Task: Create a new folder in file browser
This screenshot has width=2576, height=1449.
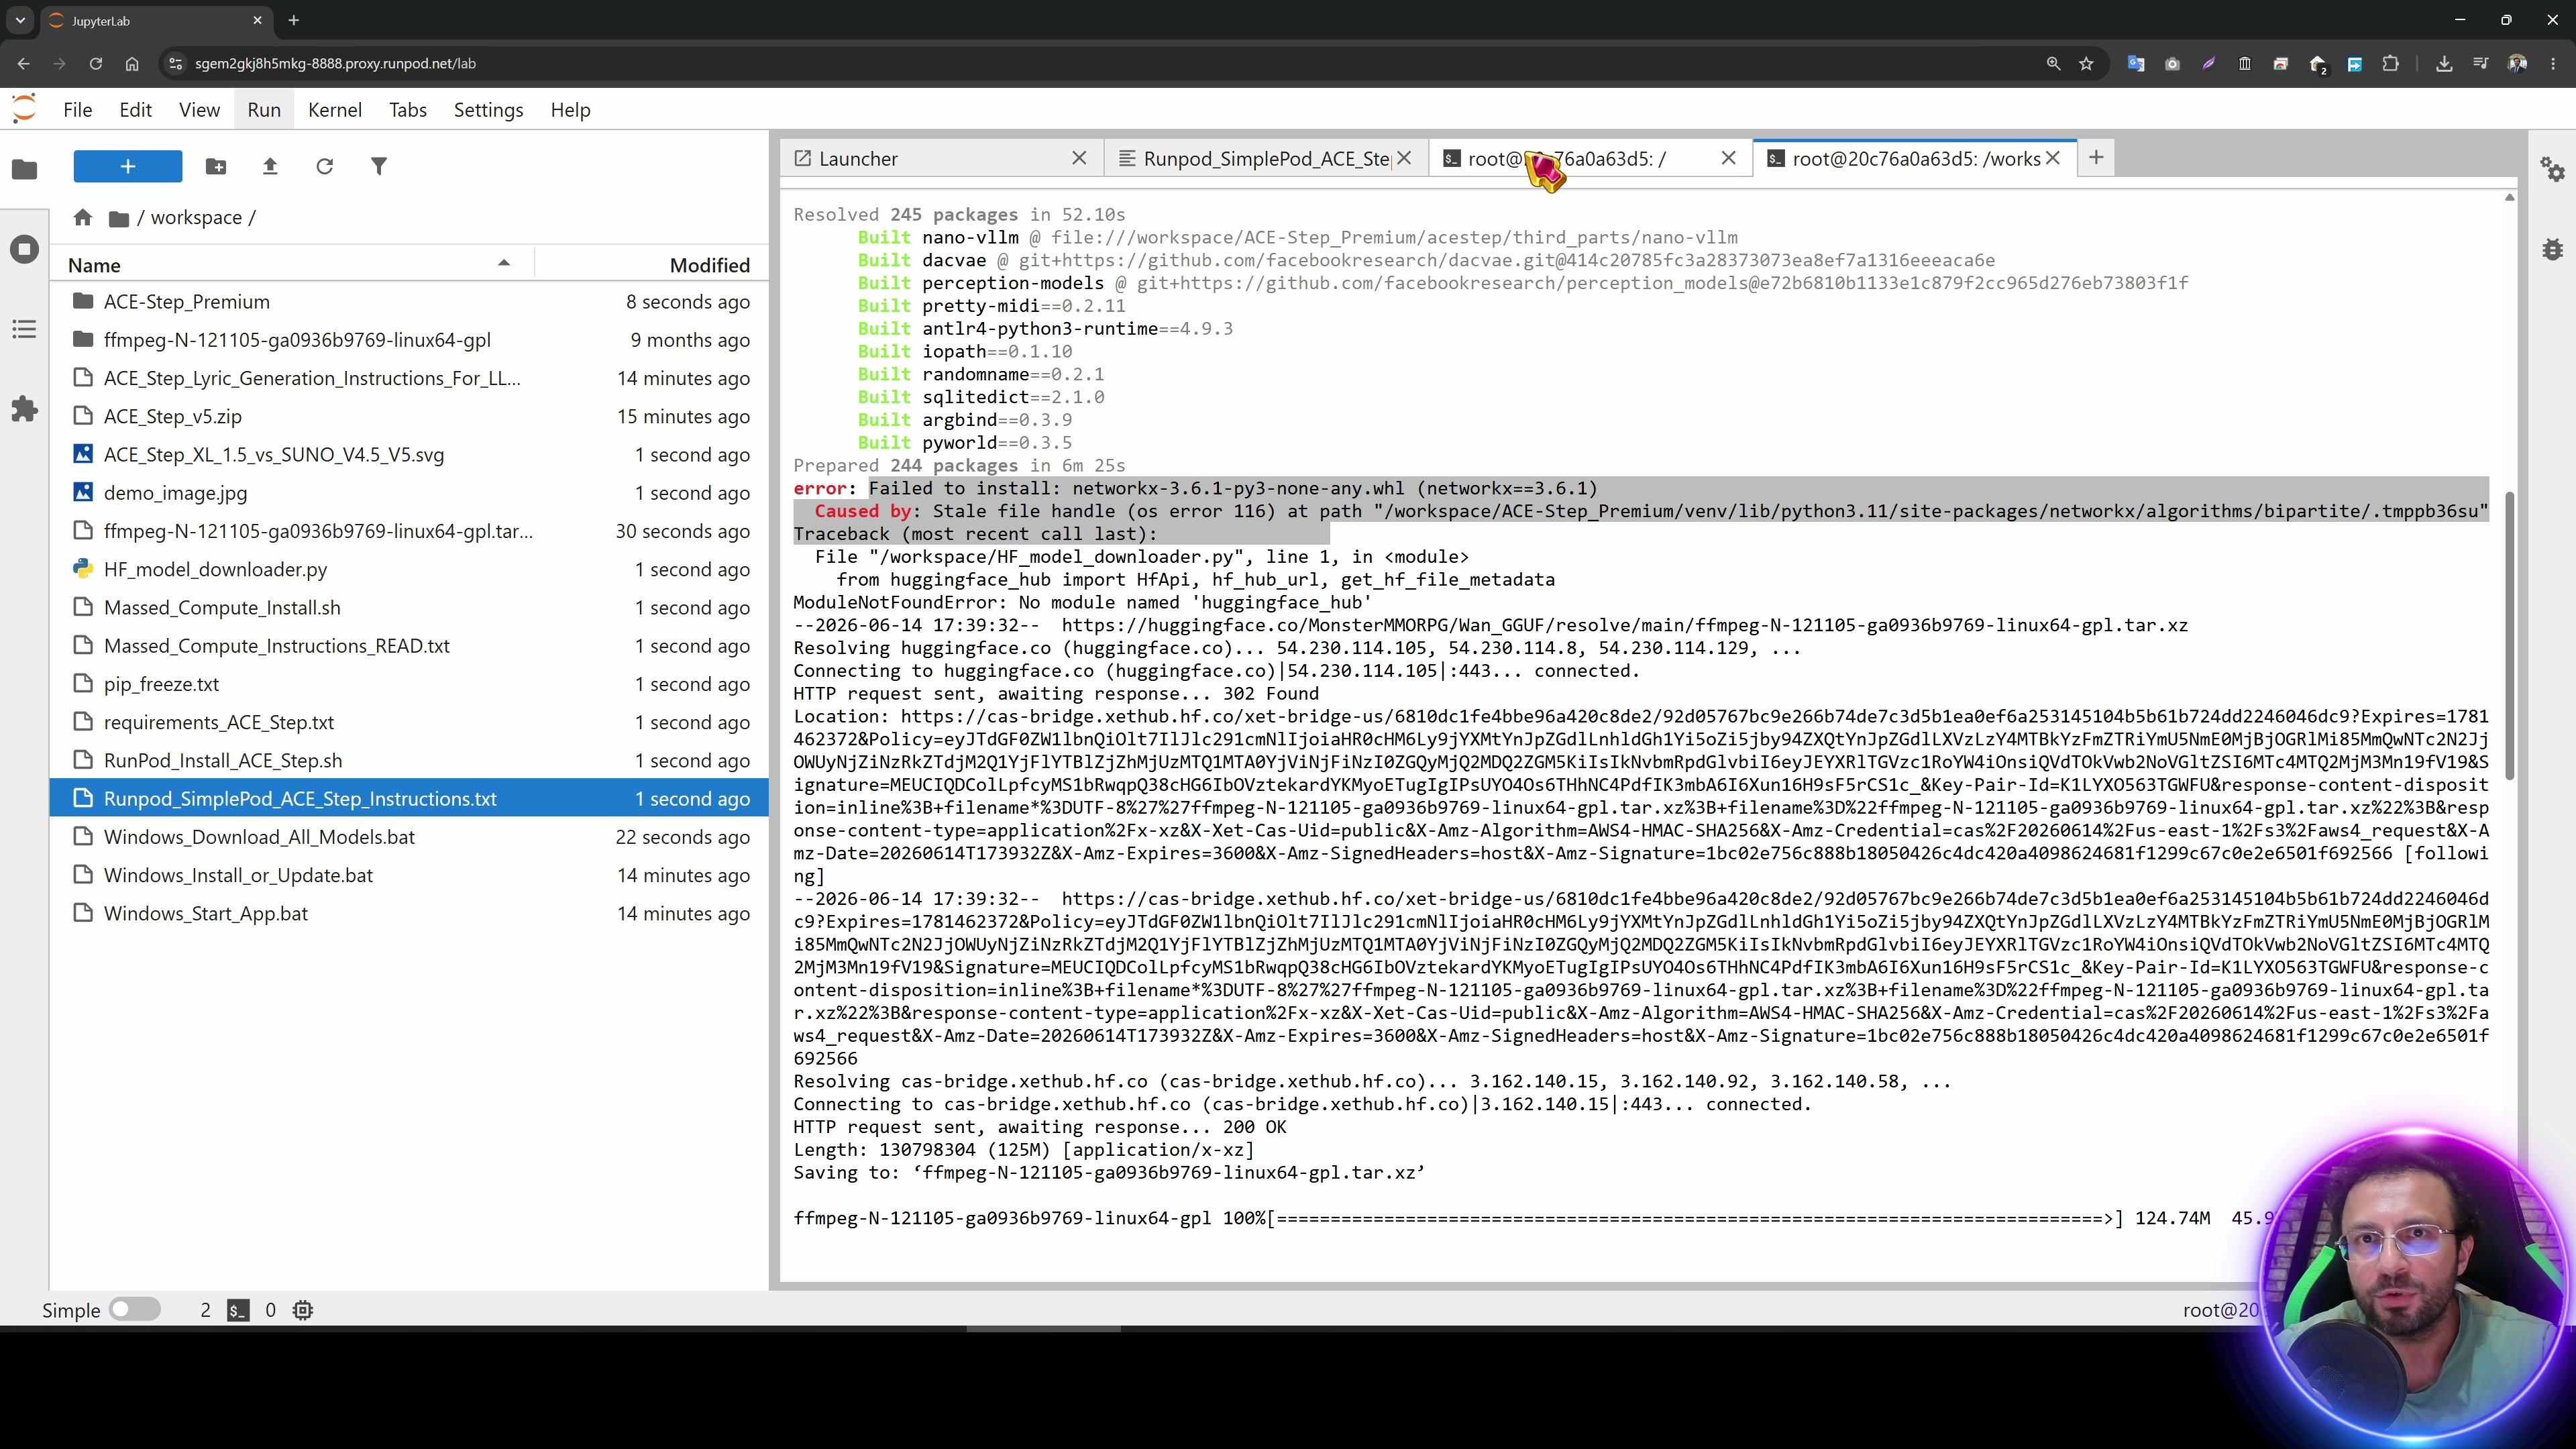Action: click(x=216, y=166)
